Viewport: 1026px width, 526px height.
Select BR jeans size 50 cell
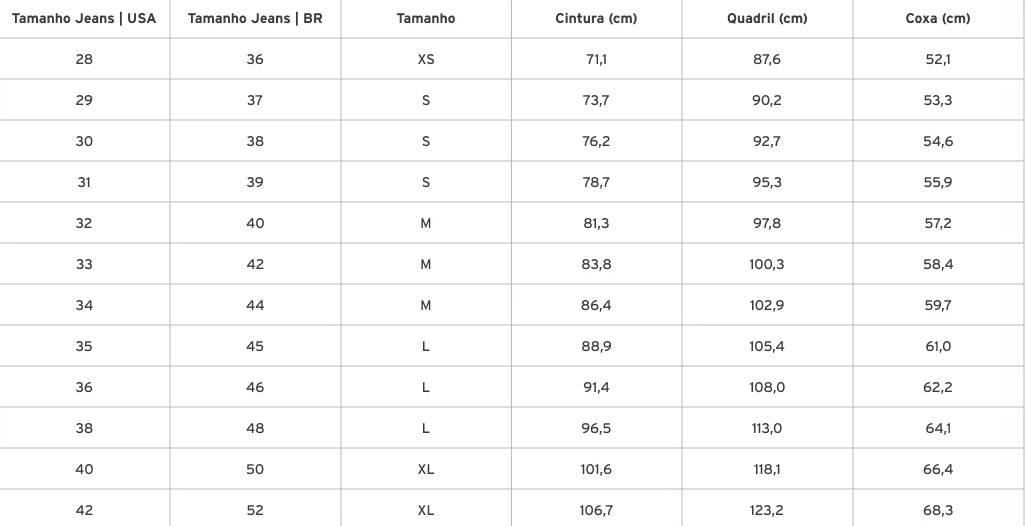pos(255,469)
